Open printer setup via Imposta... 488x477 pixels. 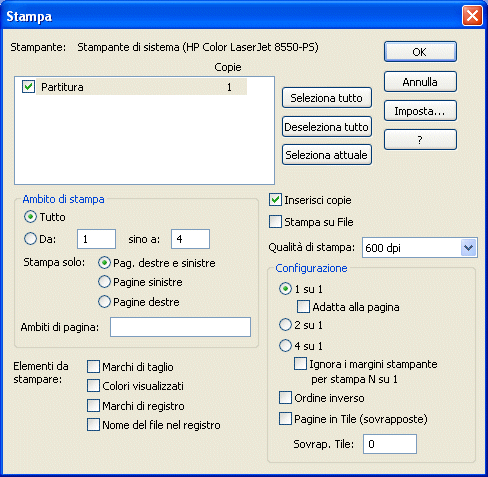pos(420,111)
